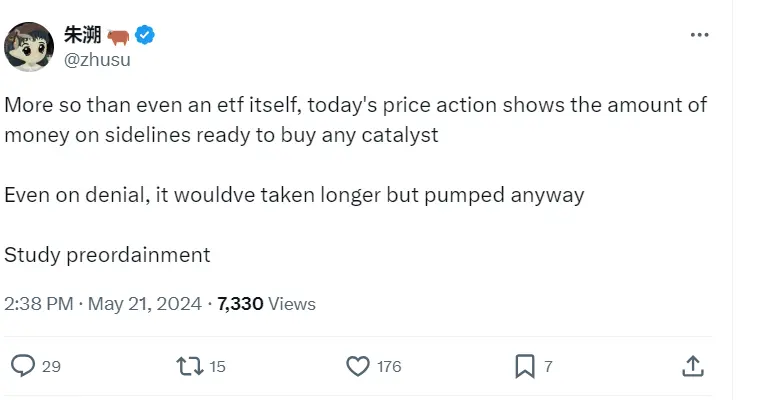The width and height of the screenshot is (759, 400).
Task: Visit the @zhusu handle link
Action: (97, 59)
